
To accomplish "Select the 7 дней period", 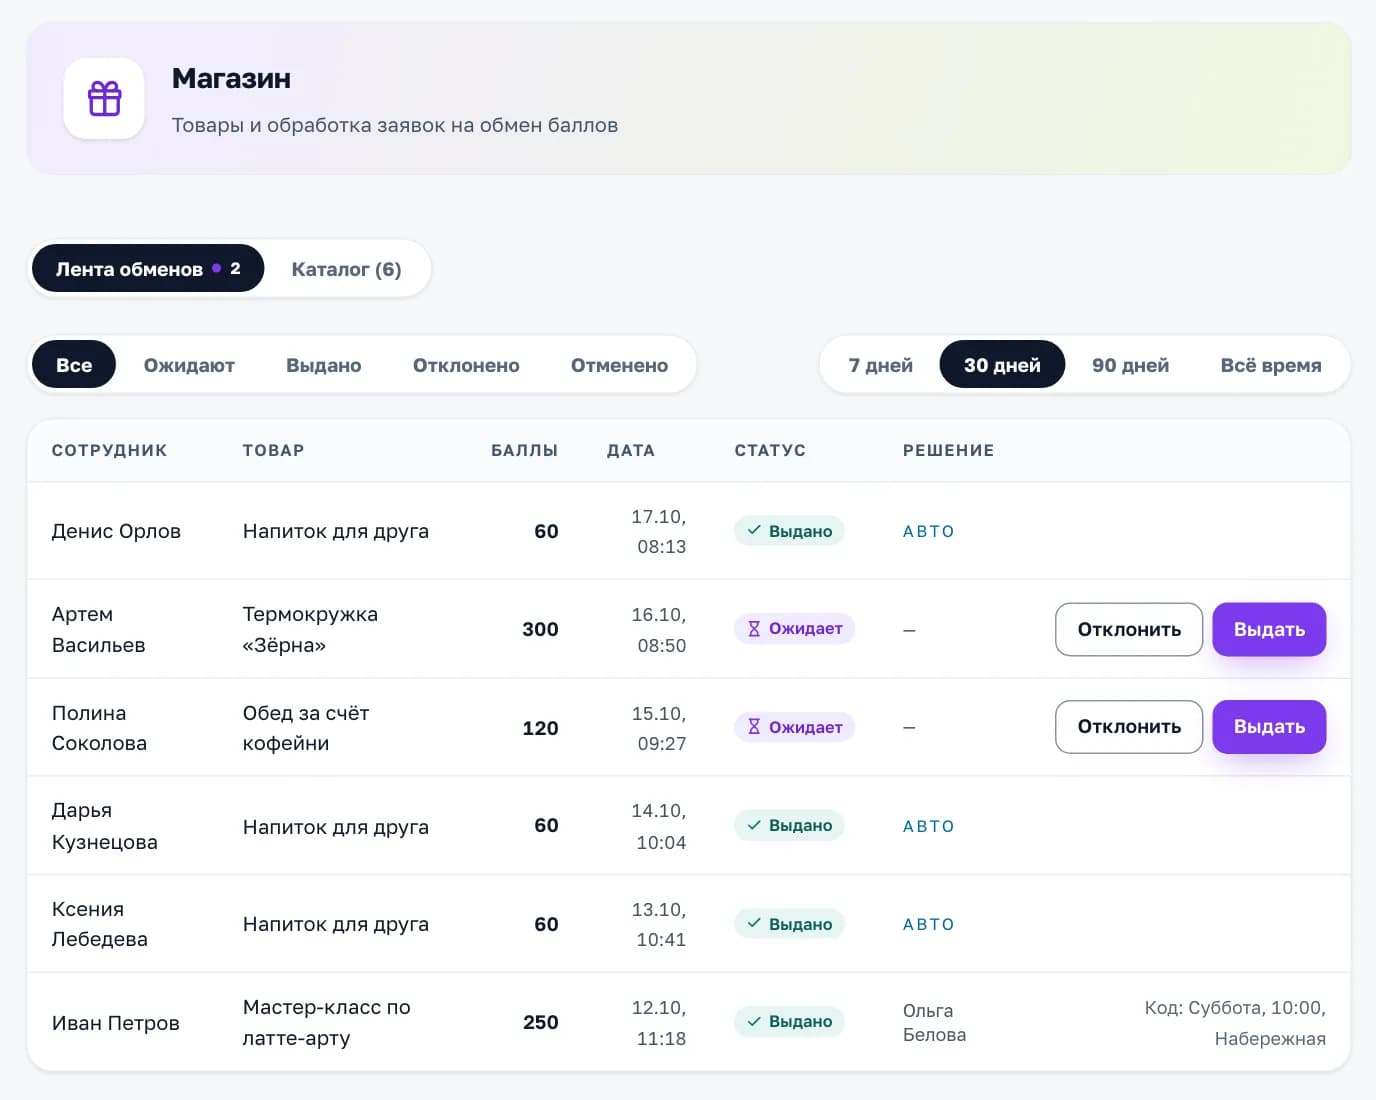I will (x=881, y=365).
